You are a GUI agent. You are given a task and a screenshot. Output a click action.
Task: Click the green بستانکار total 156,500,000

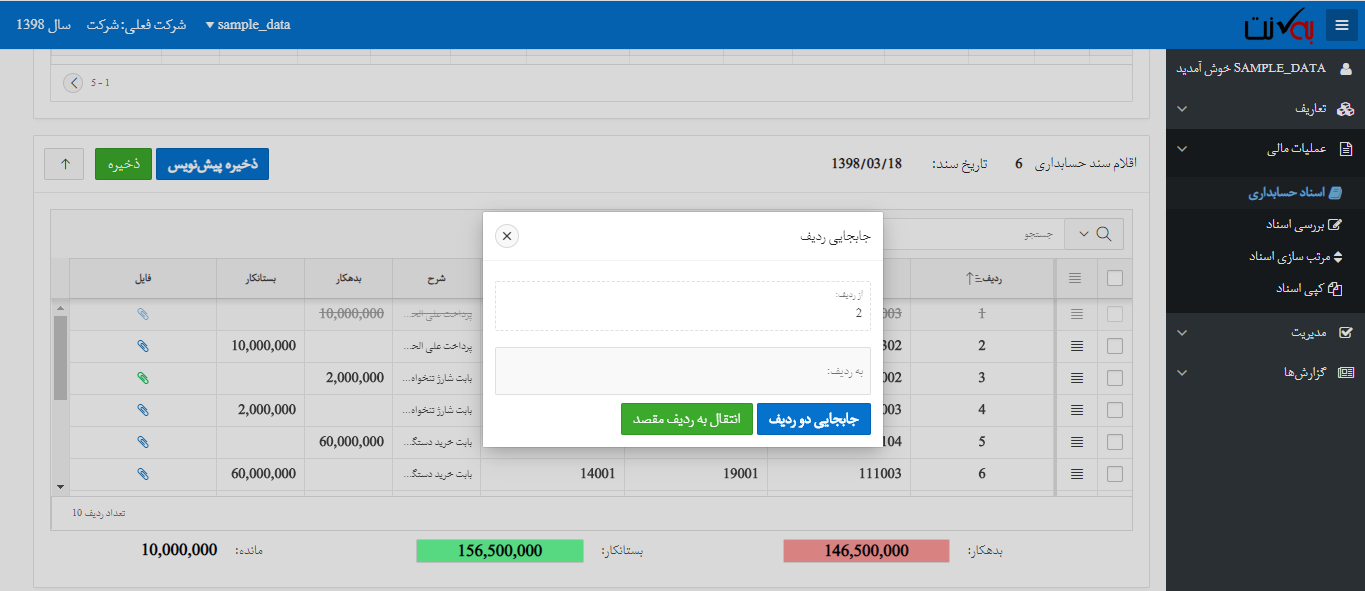pos(499,550)
